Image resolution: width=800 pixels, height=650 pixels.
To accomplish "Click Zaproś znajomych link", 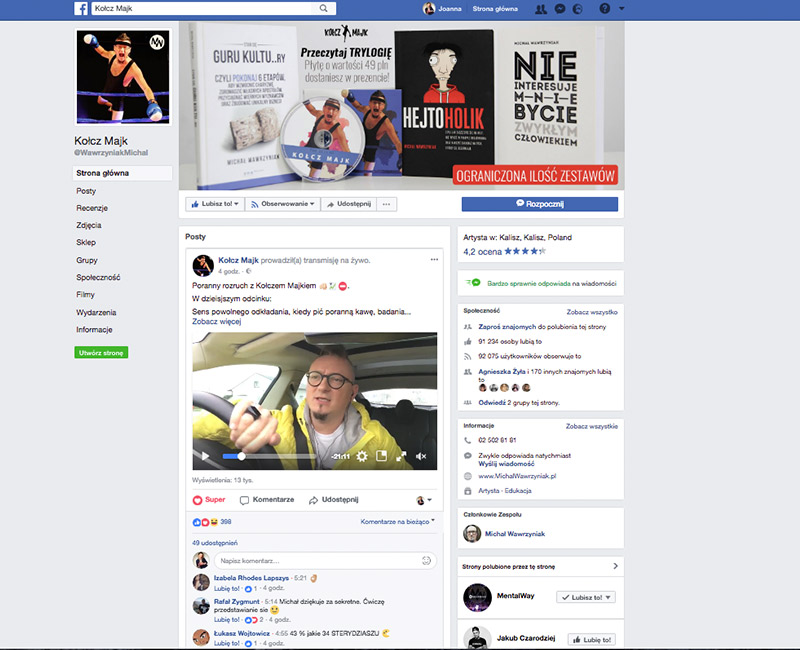I will [507, 327].
